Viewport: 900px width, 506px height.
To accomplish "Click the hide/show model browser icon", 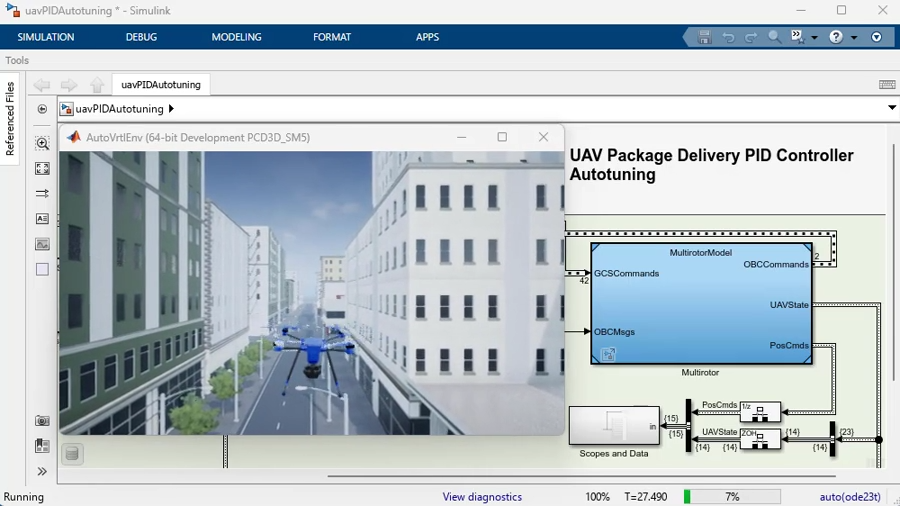I will [x=42, y=109].
